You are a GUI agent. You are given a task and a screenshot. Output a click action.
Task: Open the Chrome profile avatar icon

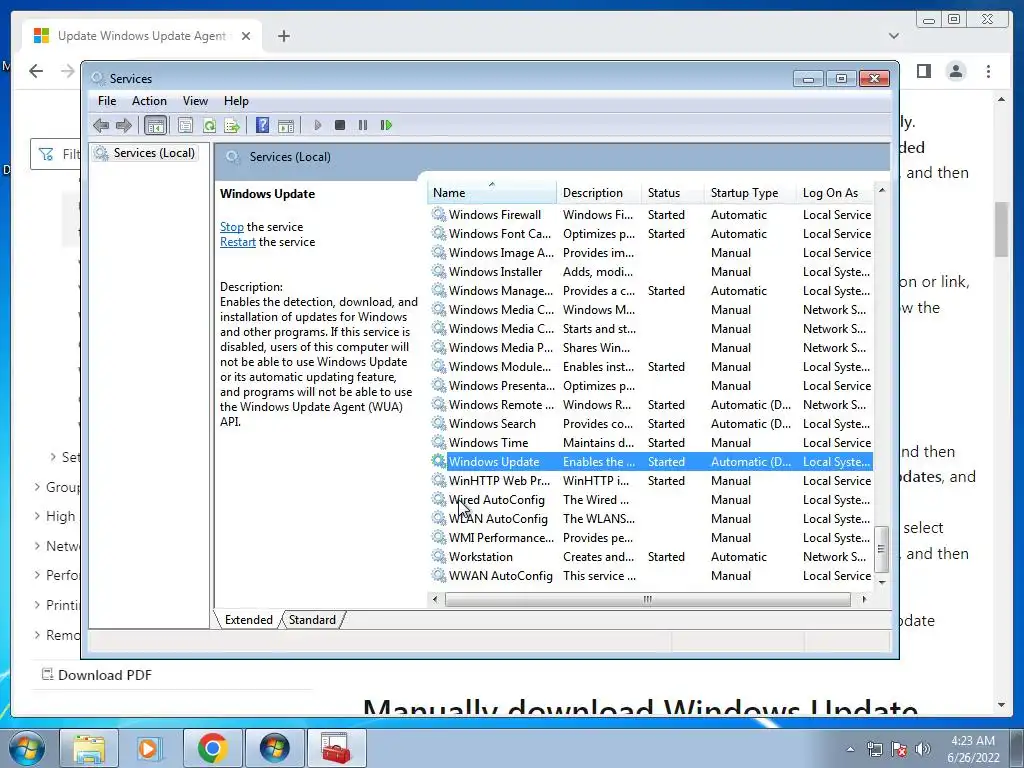pyautogui.click(x=955, y=71)
